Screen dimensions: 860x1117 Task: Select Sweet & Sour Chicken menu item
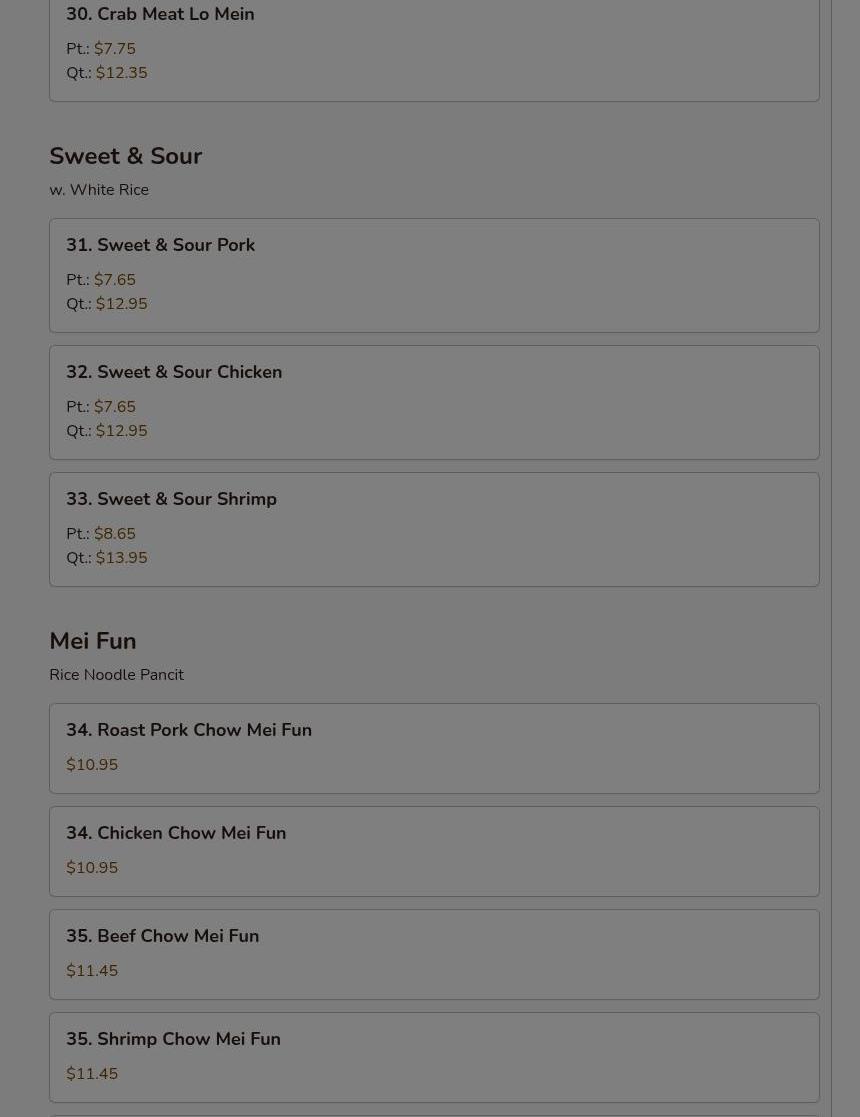(x=434, y=402)
